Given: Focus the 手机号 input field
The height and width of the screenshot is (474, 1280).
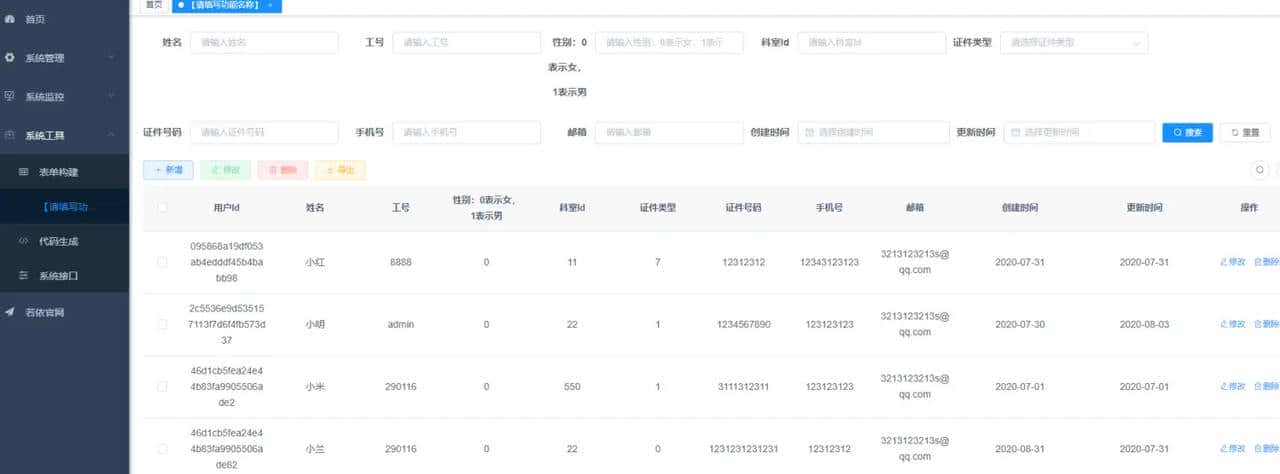Looking at the screenshot, I should tap(466, 132).
